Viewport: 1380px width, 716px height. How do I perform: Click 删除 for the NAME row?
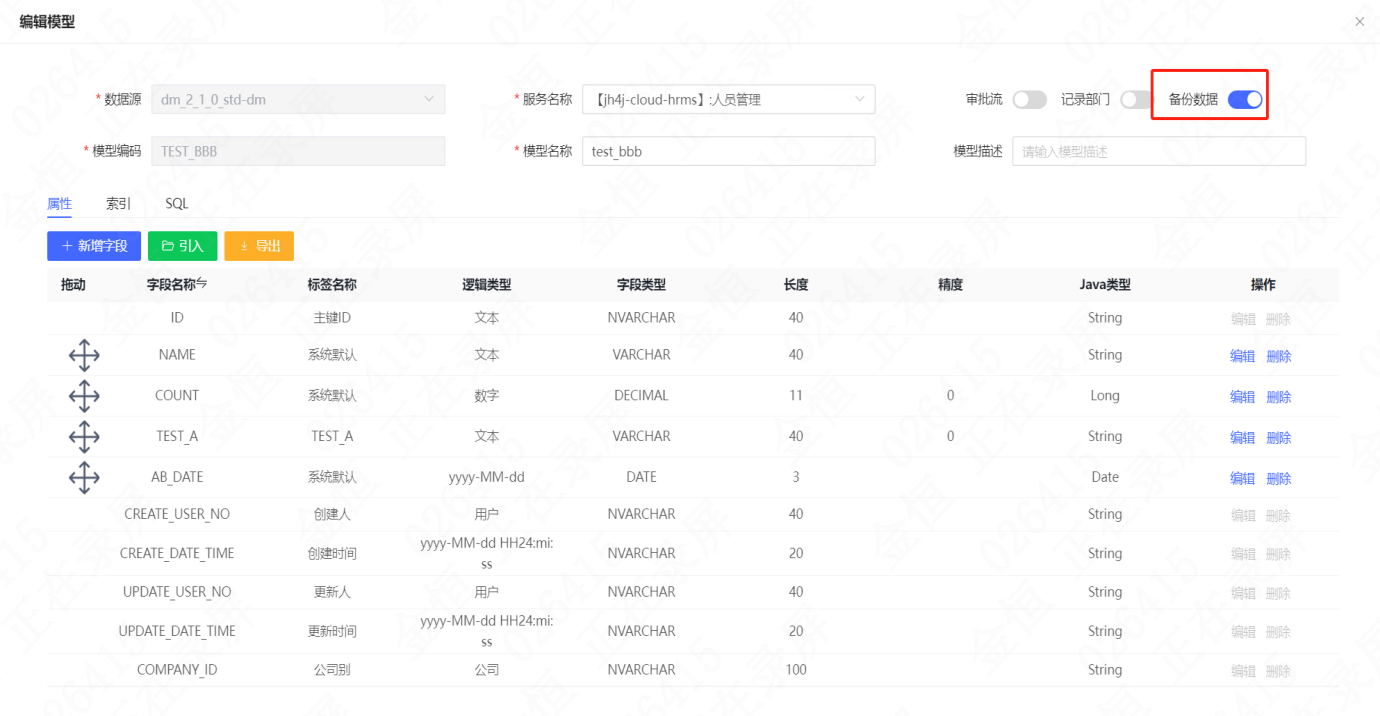[x=1279, y=356]
